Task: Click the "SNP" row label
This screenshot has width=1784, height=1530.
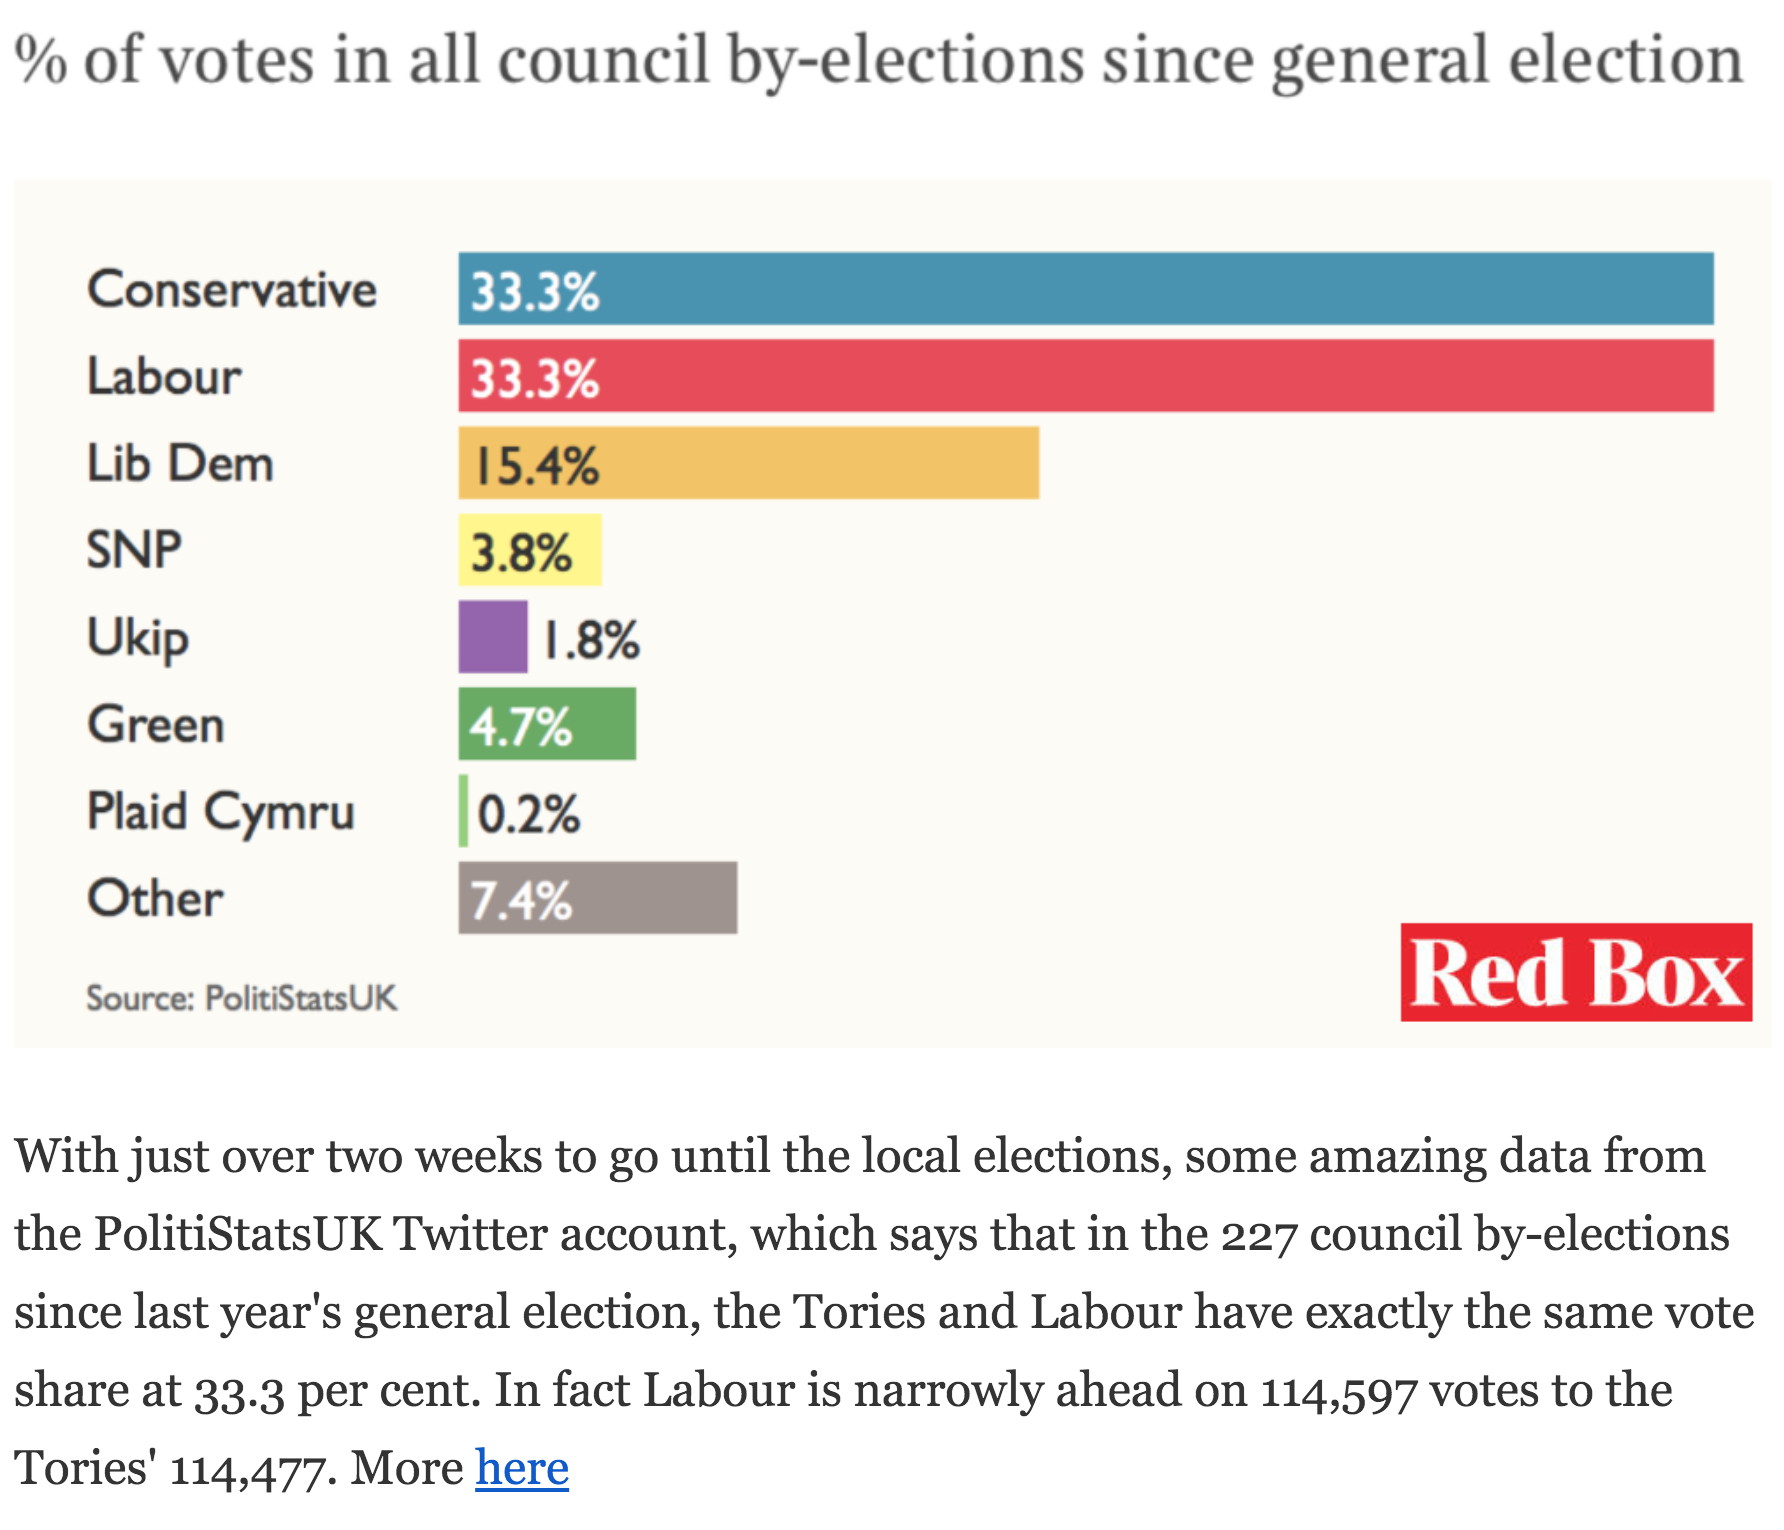Action: [134, 551]
